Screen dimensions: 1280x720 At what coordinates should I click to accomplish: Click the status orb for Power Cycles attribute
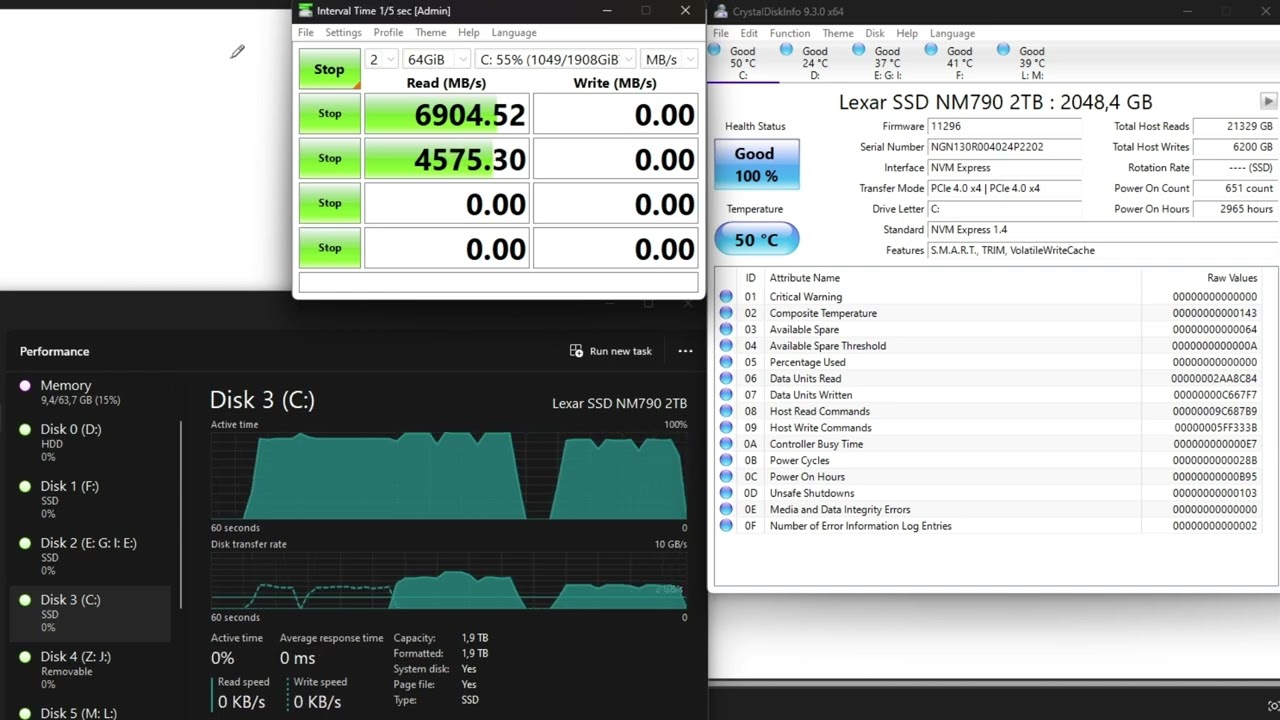pyautogui.click(x=726, y=460)
